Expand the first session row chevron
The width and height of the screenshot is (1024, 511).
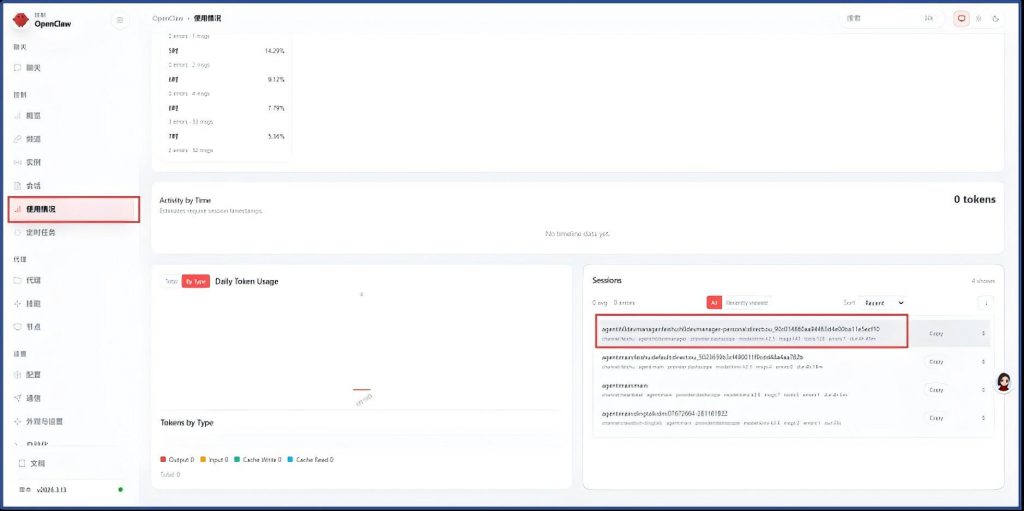tap(982, 333)
